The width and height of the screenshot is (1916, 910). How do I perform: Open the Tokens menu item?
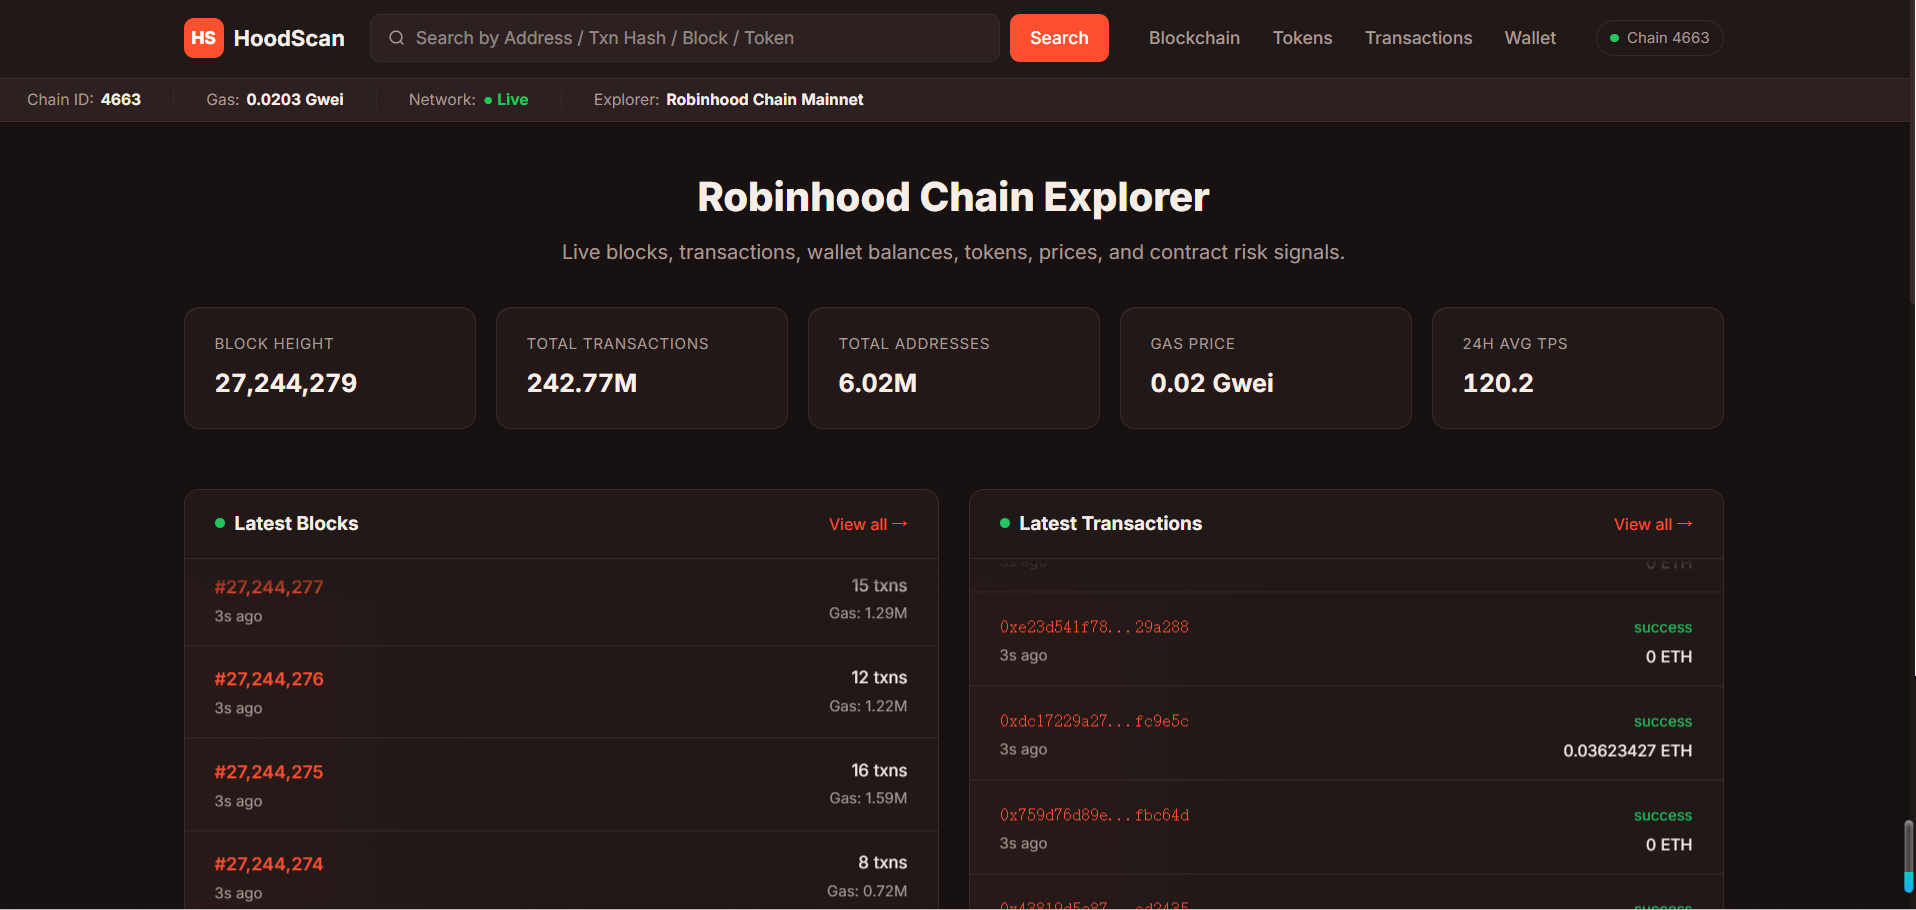coord(1302,38)
